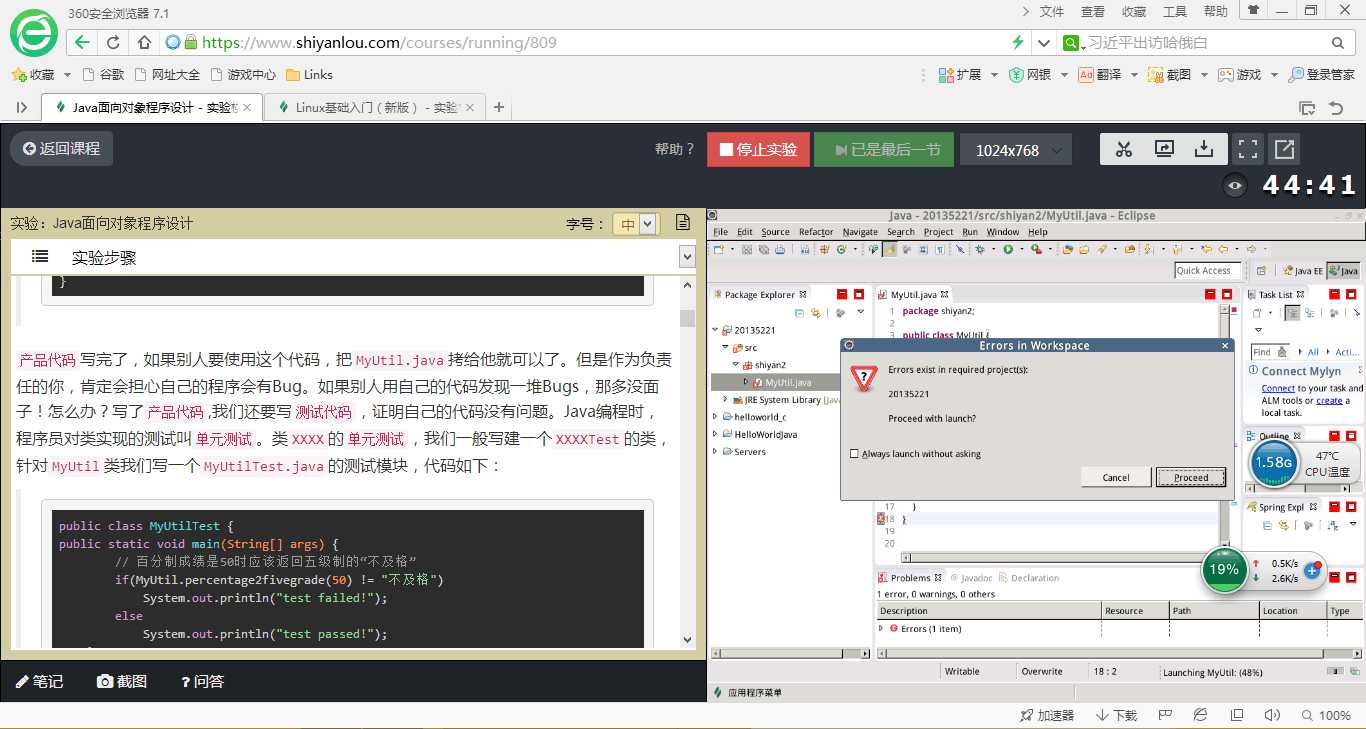This screenshot has width=1366, height=729.
Task: Switch to the Java EE perspective
Action: click(x=1303, y=271)
